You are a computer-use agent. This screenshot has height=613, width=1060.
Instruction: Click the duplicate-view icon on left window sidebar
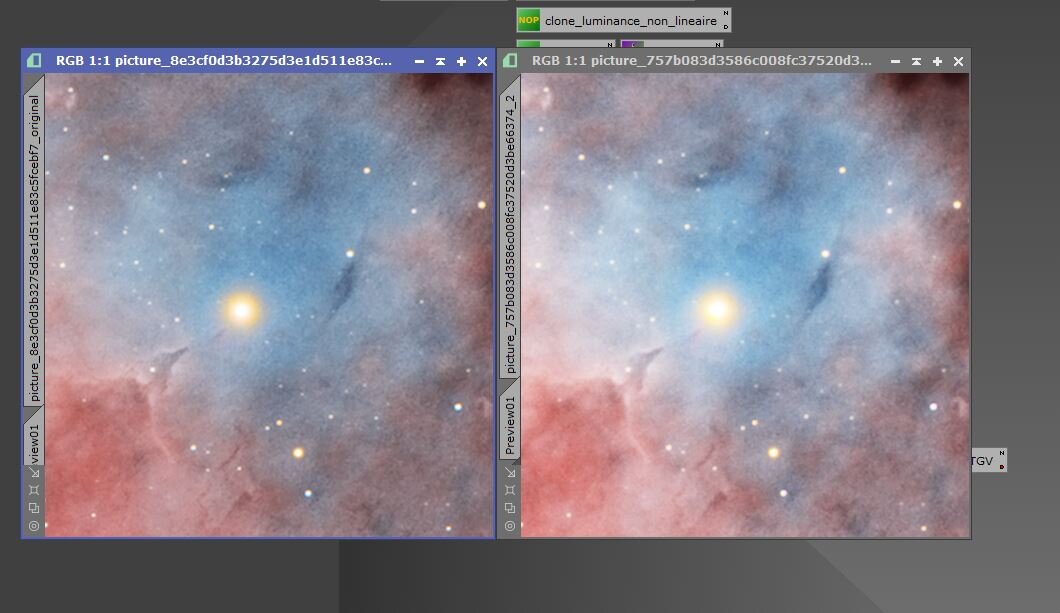(35, 507)
